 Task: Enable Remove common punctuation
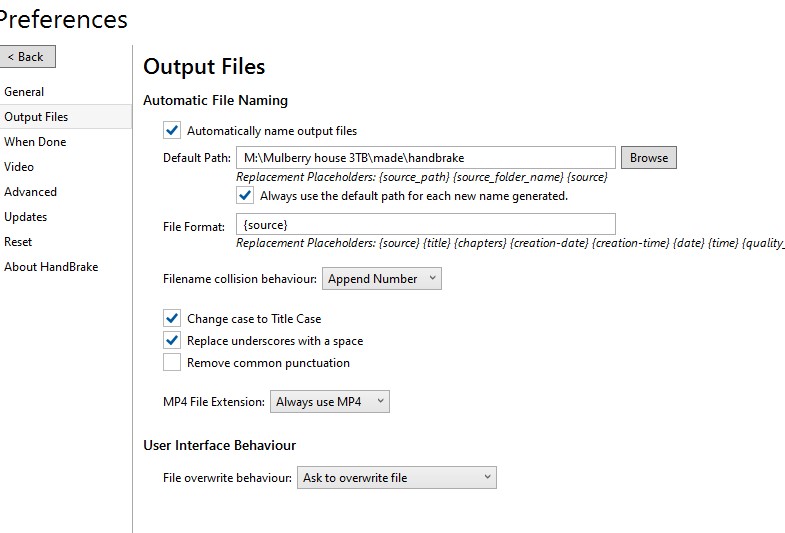tap(172, 362)
